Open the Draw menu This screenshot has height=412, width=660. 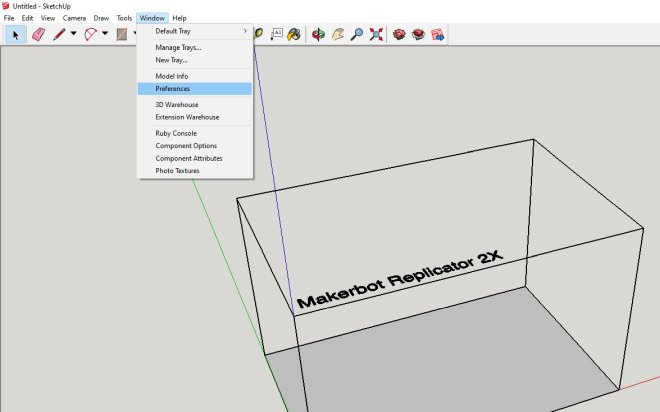point(101,18)
